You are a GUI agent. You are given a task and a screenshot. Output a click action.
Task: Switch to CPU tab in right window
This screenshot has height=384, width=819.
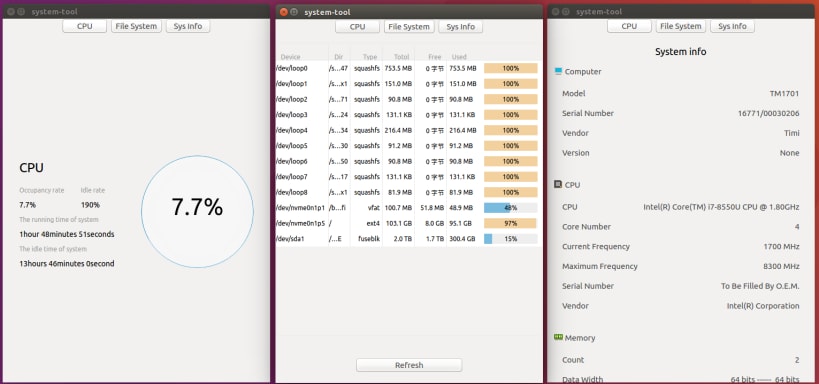coord(629,26)
